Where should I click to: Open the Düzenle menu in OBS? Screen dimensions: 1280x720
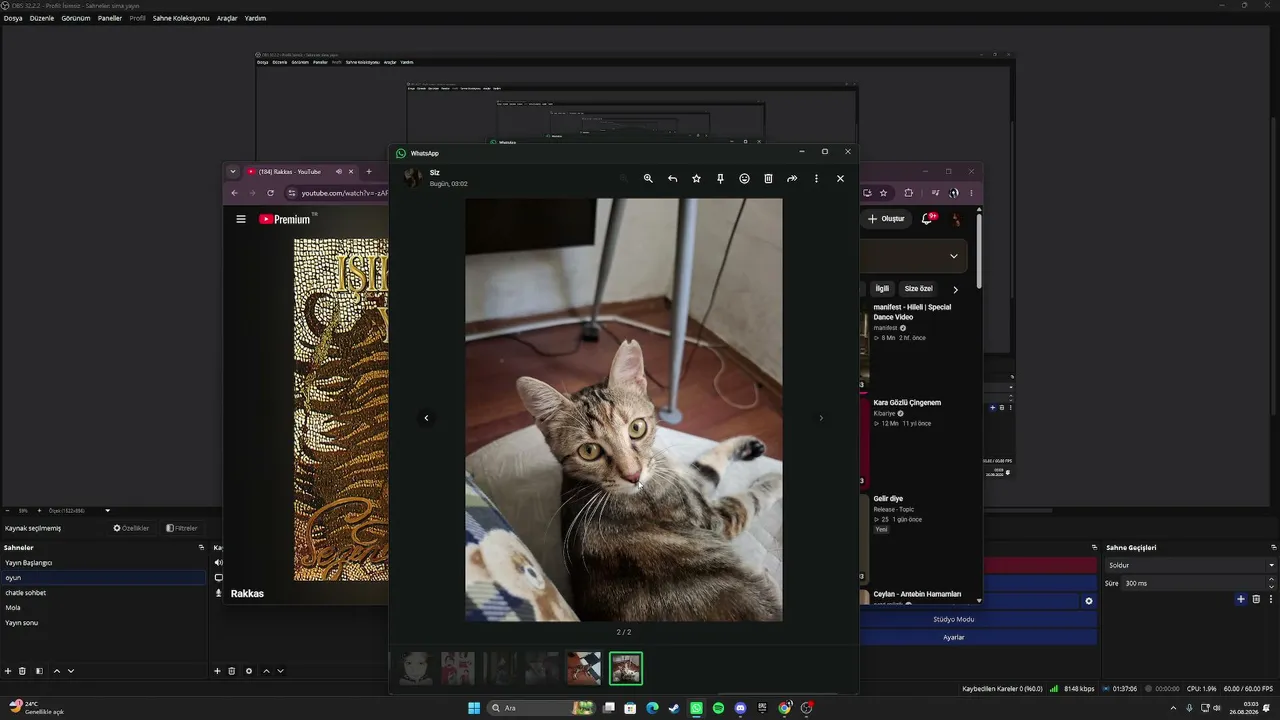point(42,18)
